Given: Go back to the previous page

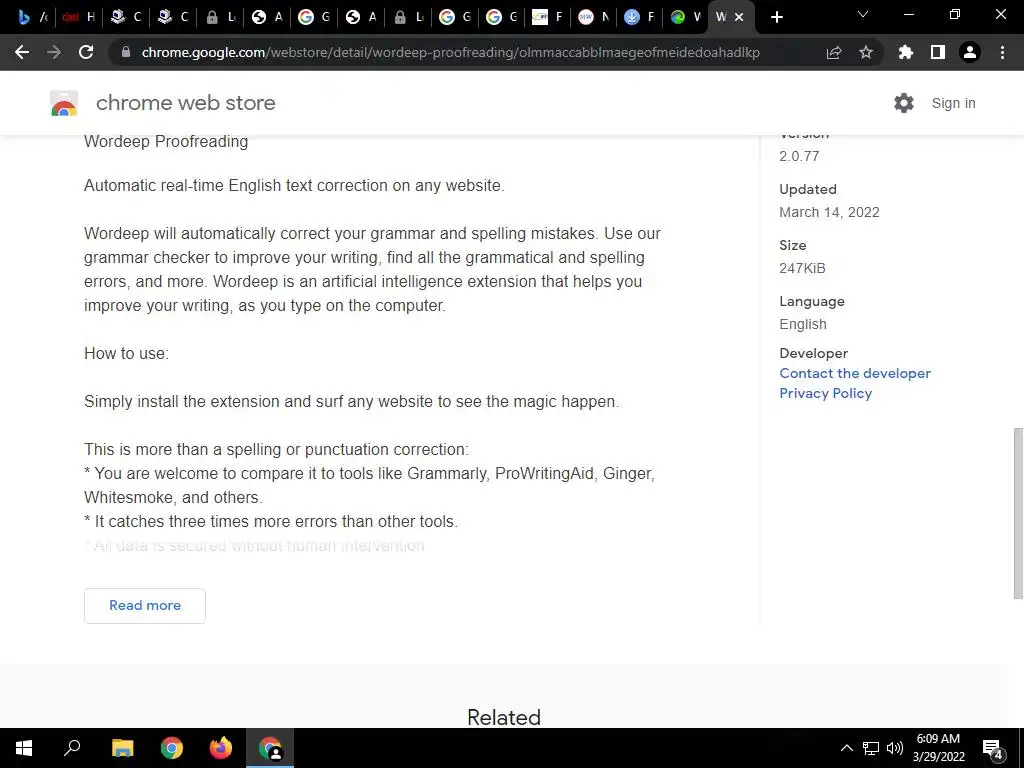Looking at the screenshot, I should point(22,52).
